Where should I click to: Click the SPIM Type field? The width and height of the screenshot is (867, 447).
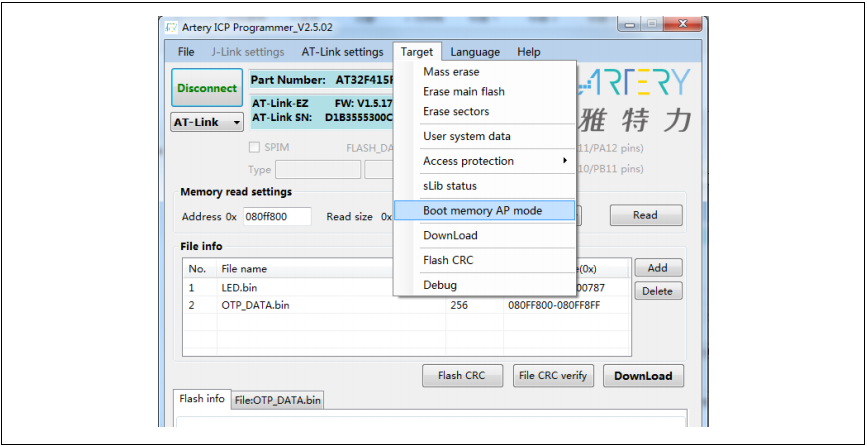318,169
